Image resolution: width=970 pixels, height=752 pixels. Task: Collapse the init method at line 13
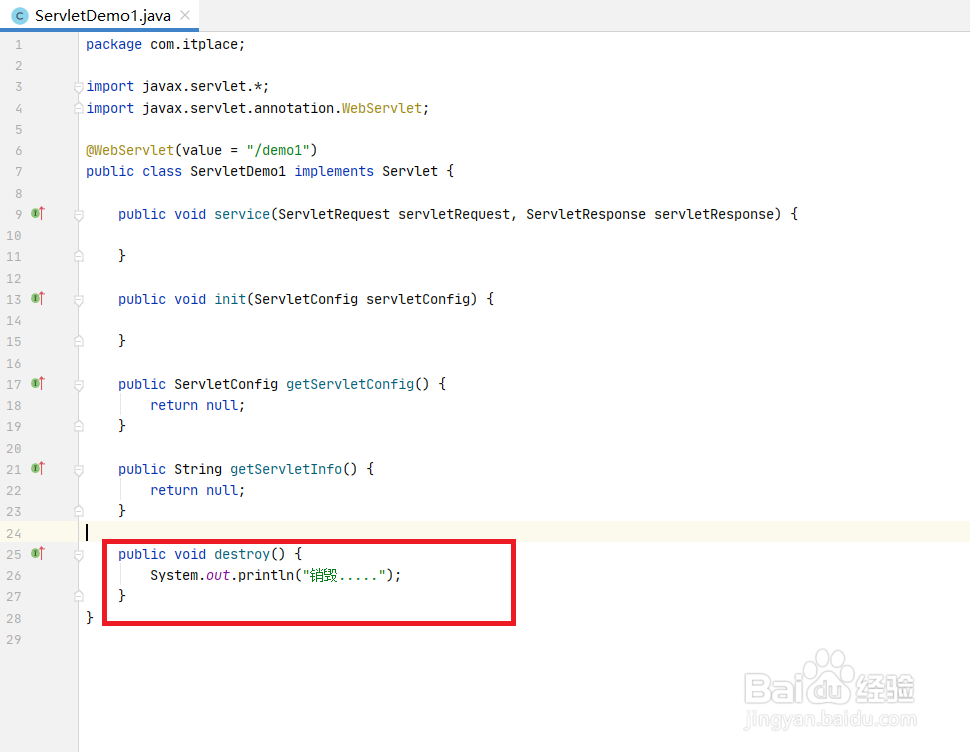point(79,301)
